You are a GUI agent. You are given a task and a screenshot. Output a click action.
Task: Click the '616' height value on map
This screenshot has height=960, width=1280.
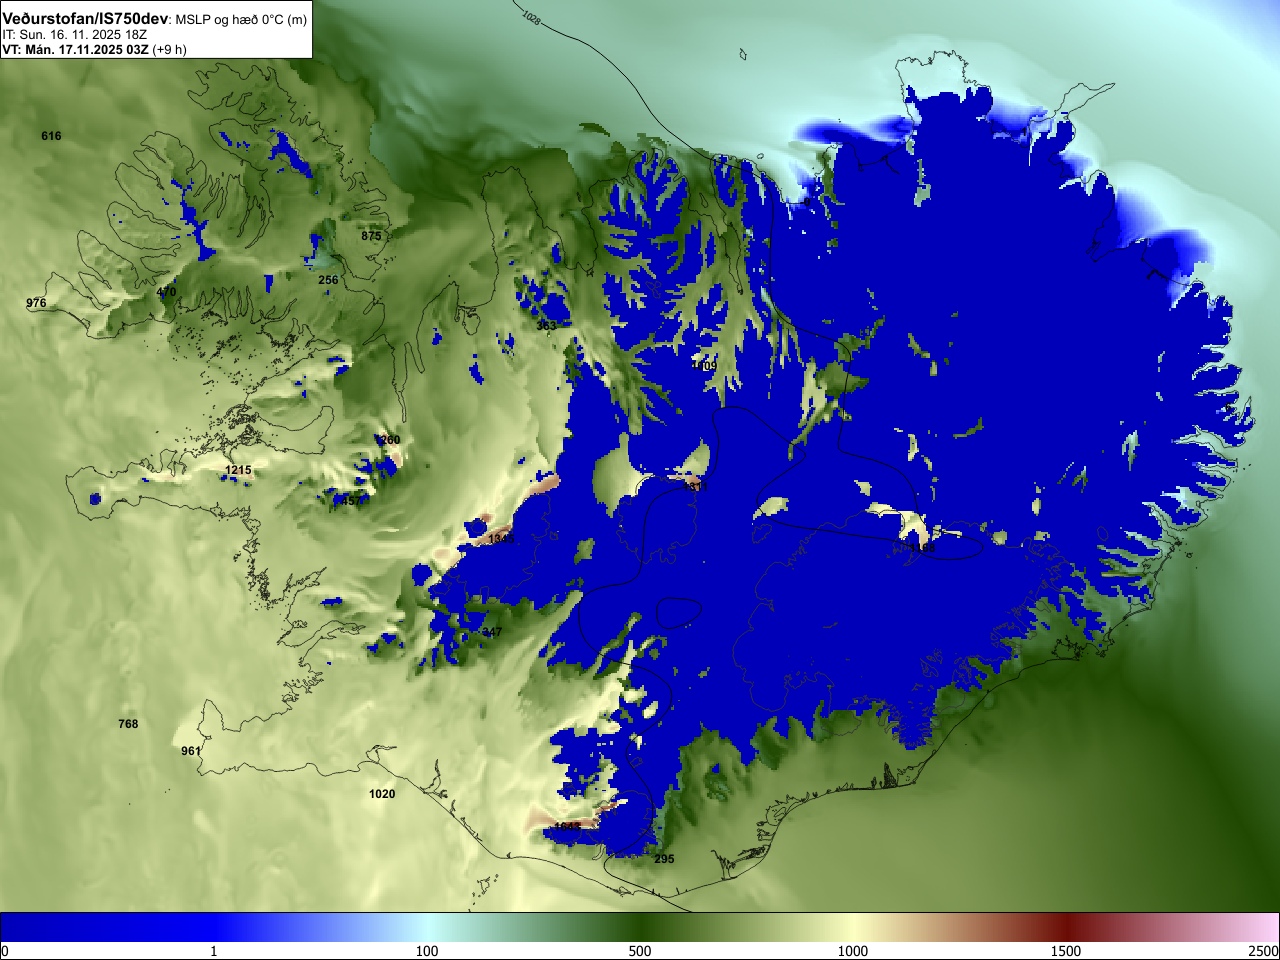pos(51,136)
